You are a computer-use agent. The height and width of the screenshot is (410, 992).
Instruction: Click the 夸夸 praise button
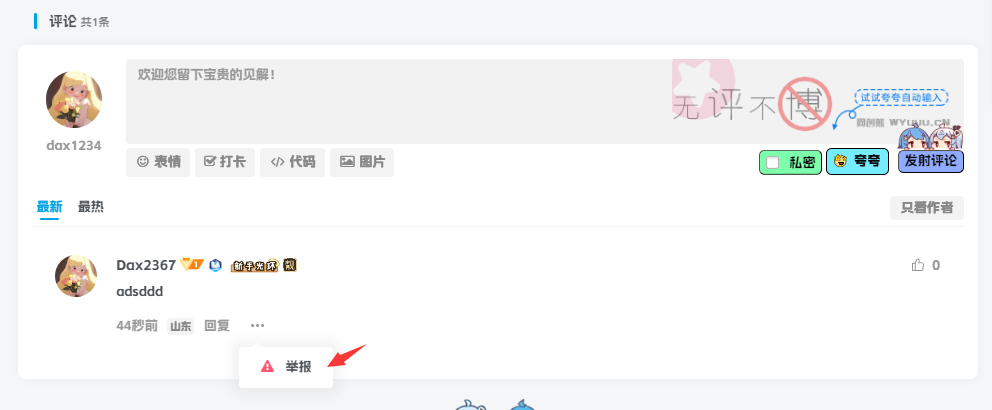[857, 161]
